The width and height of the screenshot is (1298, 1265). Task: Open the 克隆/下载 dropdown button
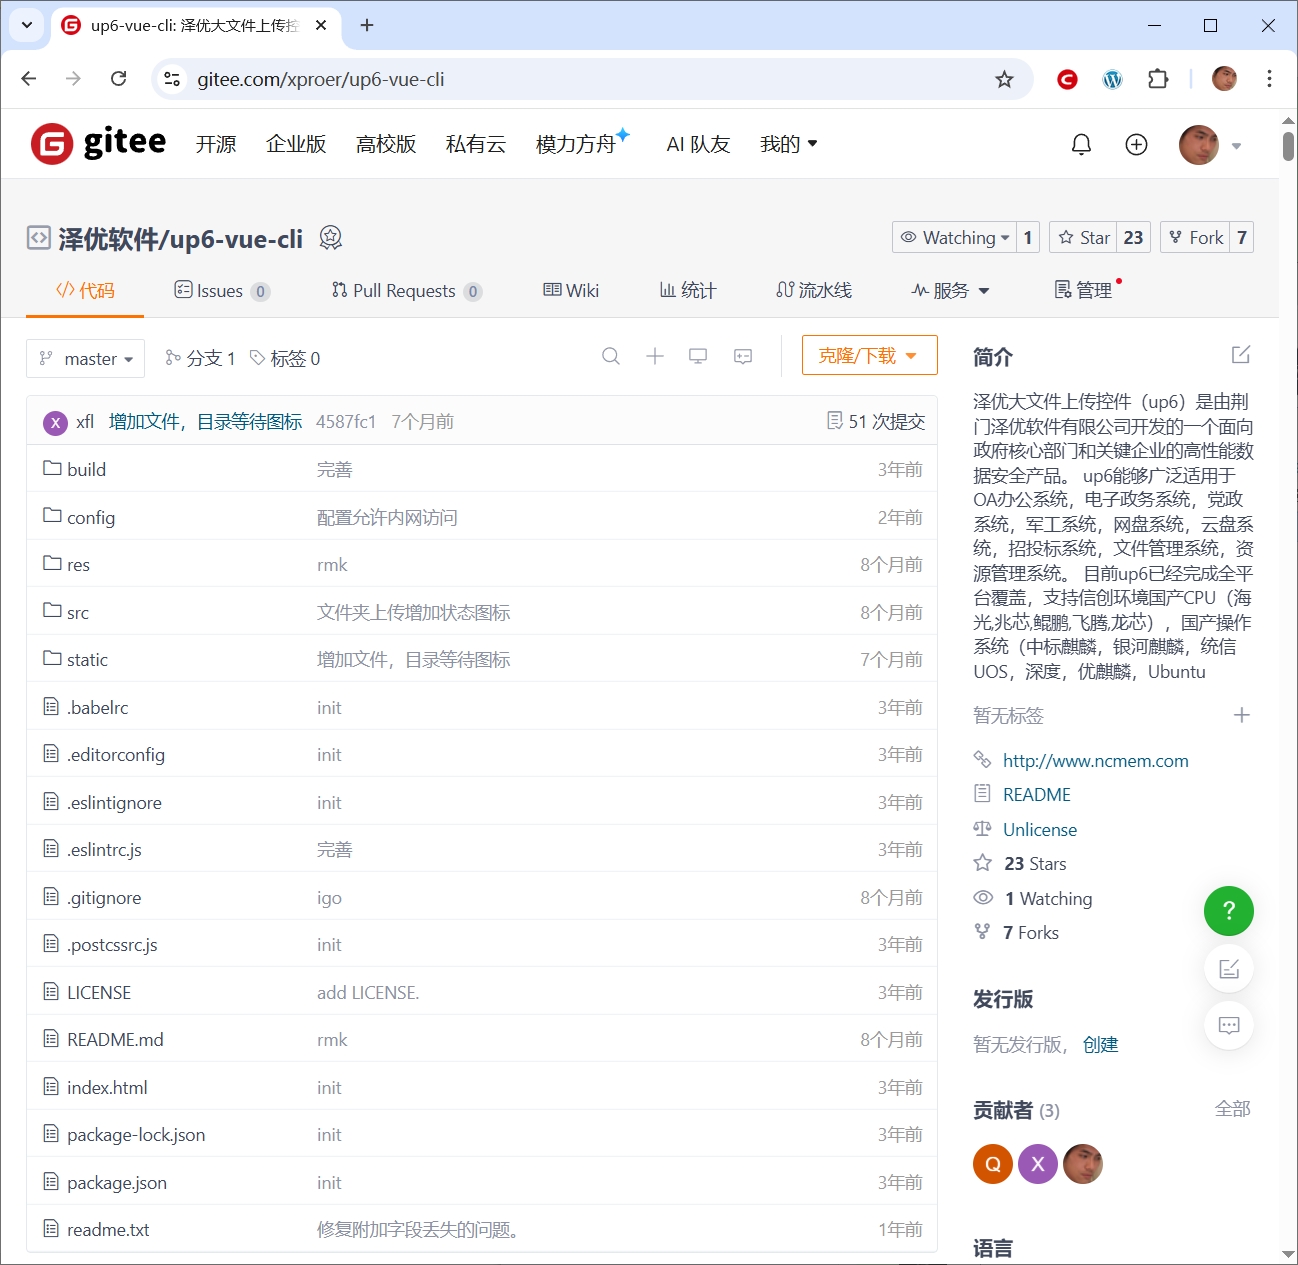point(869,356)
